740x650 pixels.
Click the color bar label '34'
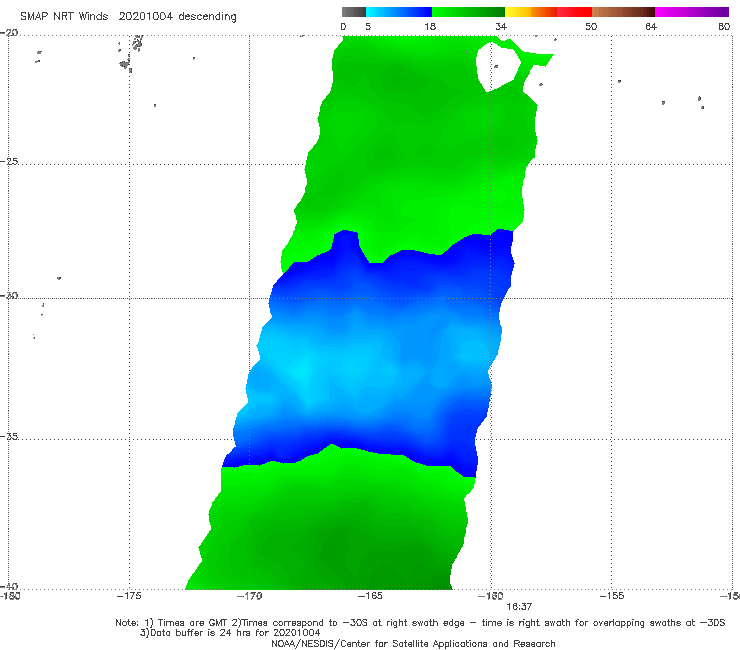[x=501, y=26]
